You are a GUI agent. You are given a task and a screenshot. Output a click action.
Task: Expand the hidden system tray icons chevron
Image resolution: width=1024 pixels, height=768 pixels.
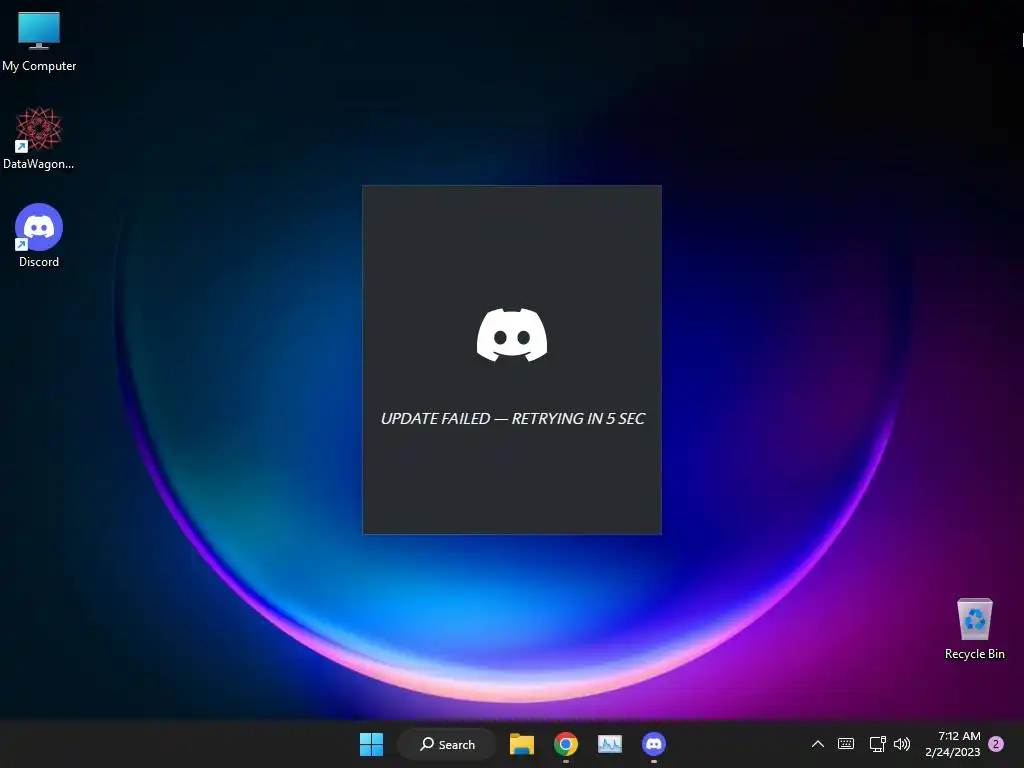818,744
